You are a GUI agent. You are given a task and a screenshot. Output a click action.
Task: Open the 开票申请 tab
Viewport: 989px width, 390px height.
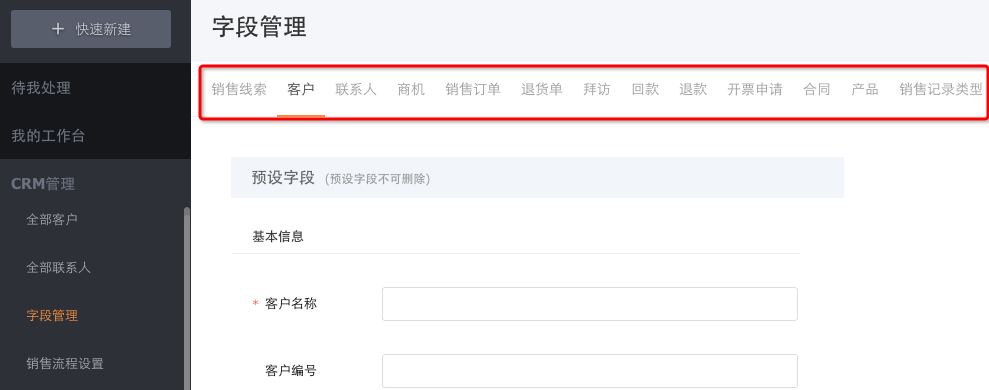[754, 90]
